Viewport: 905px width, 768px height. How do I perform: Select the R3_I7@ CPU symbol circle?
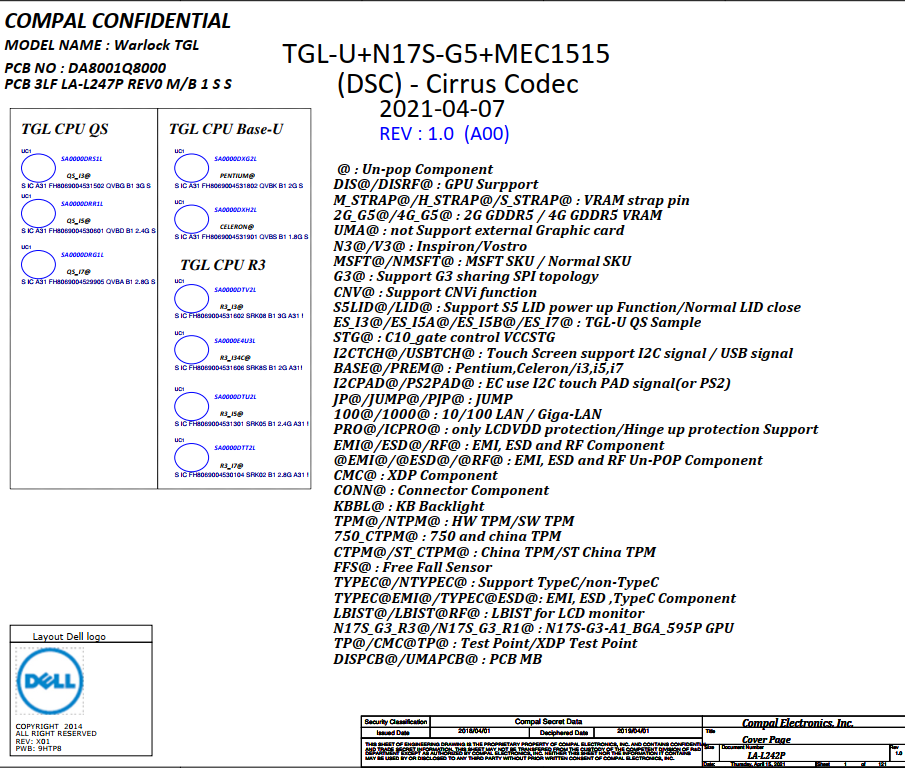click(190, 457)
